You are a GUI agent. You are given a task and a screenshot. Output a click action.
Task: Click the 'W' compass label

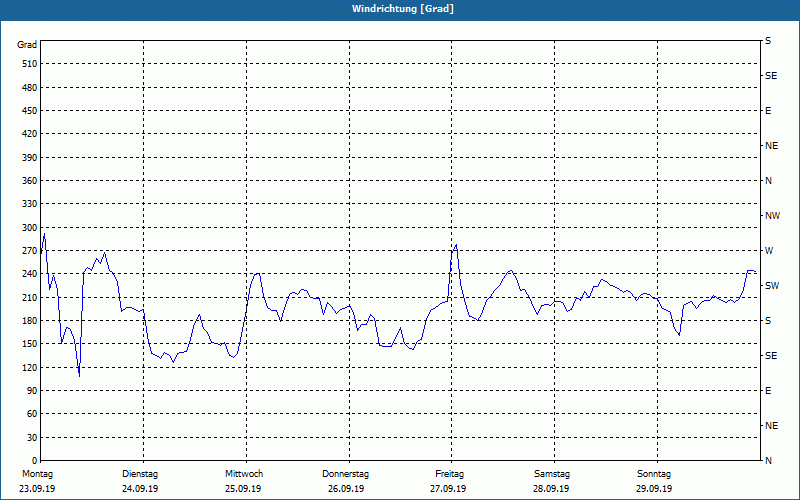pos(769,251)
